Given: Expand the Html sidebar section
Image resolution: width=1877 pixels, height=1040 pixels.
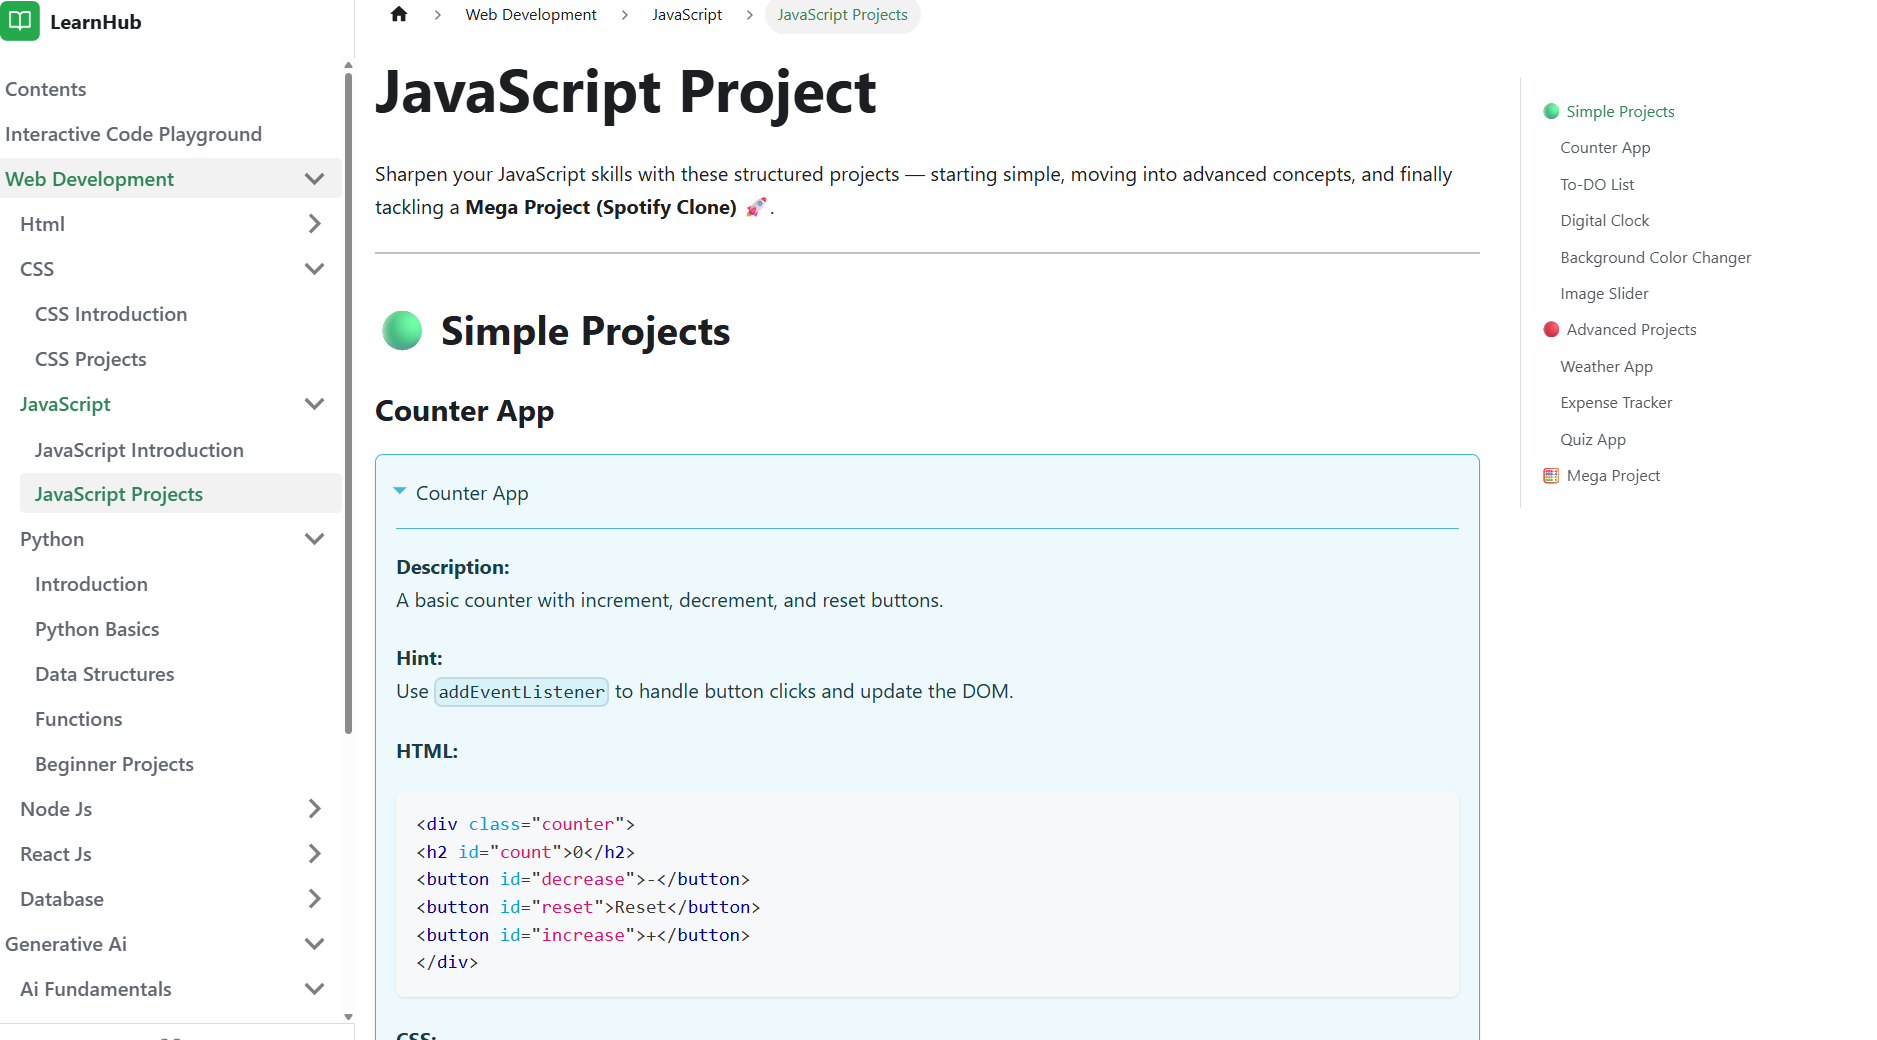Looking at the screenshot, I should (x=314, y=224).
